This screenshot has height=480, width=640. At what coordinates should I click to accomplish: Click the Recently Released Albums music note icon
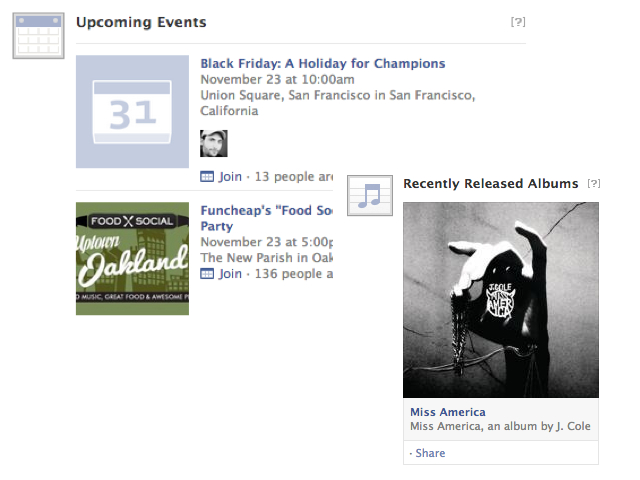click(x=370, y=196)
